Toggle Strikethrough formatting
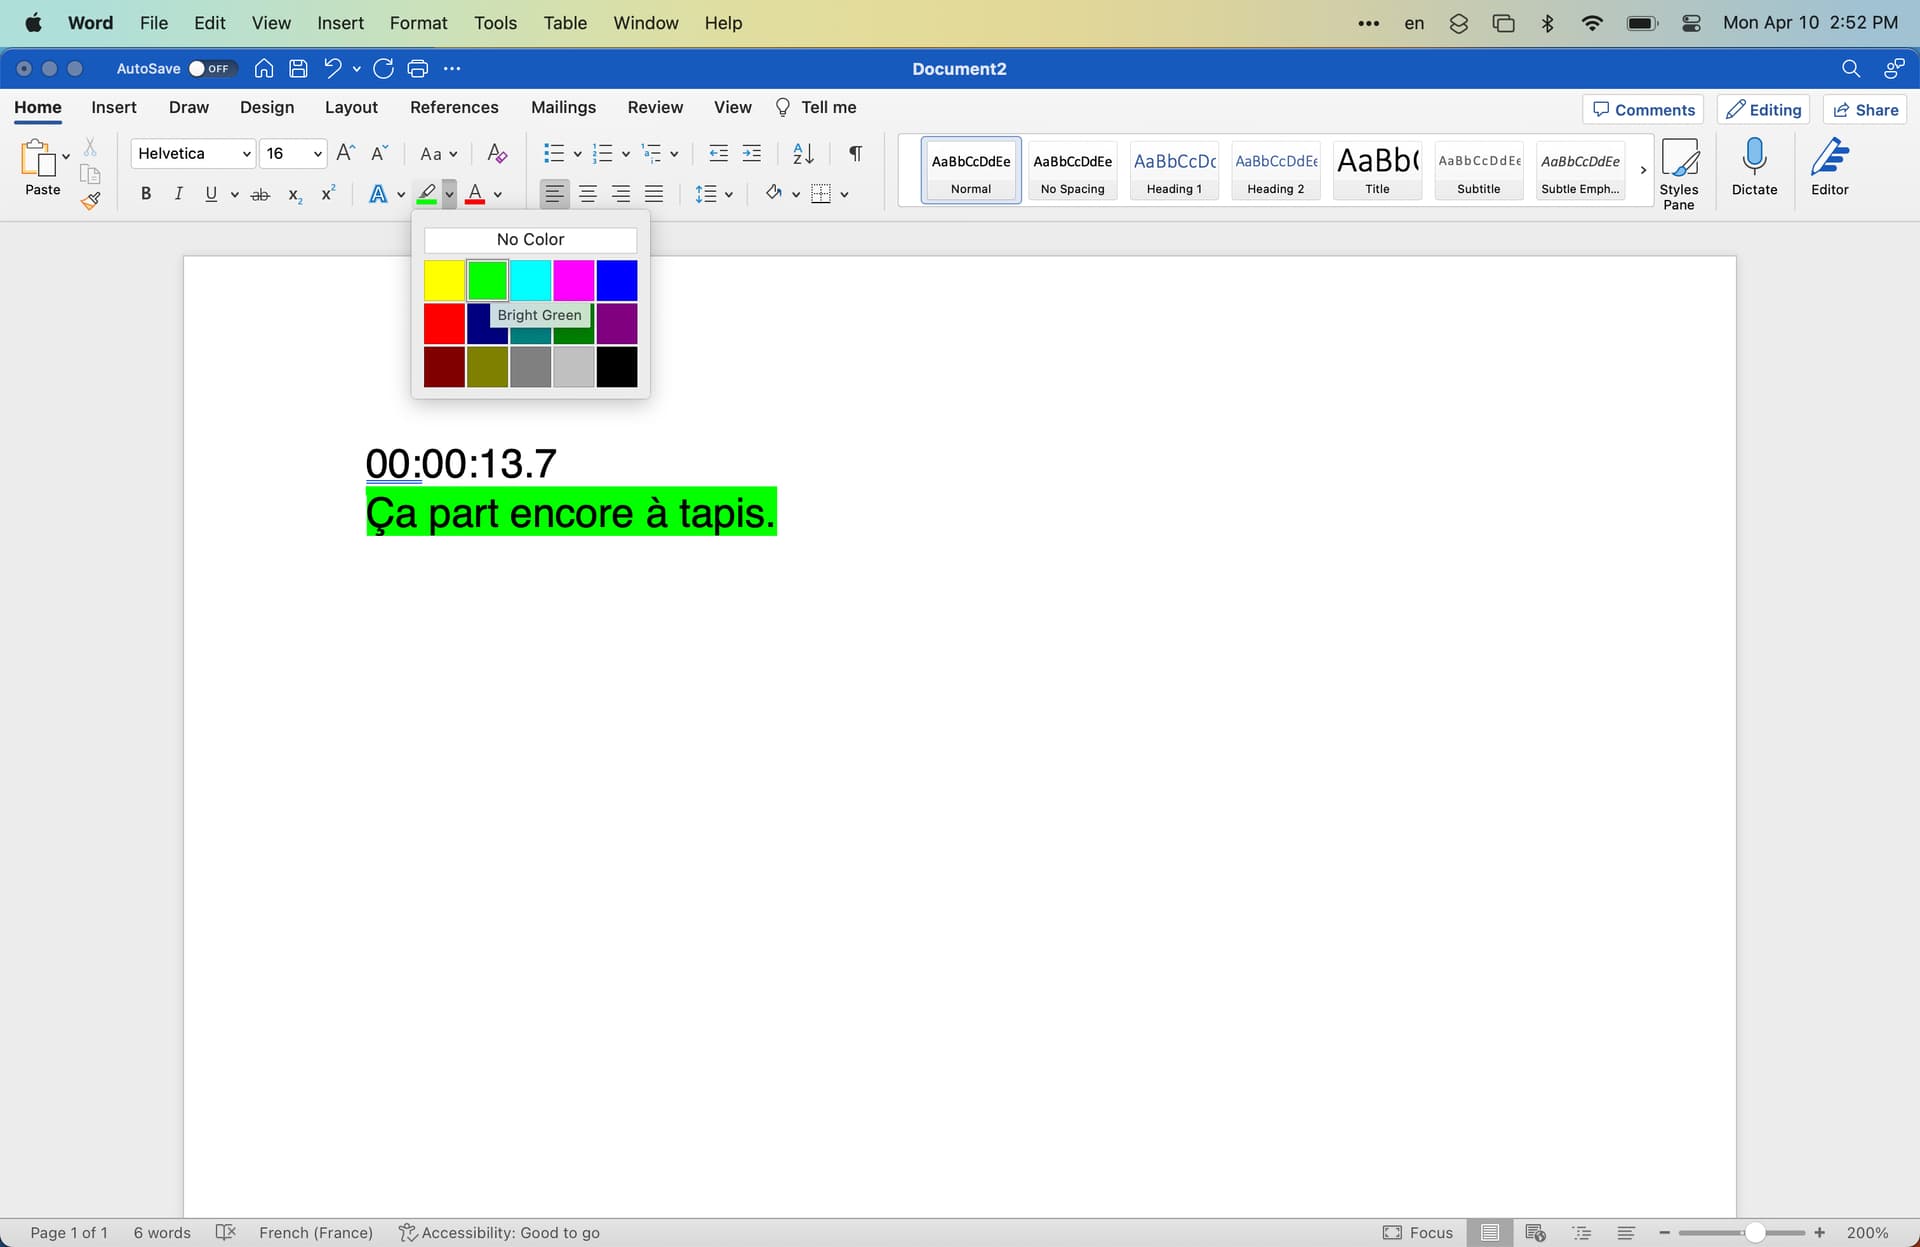Viewport: 1920px width, 1247px height. (x=260, y=194)
